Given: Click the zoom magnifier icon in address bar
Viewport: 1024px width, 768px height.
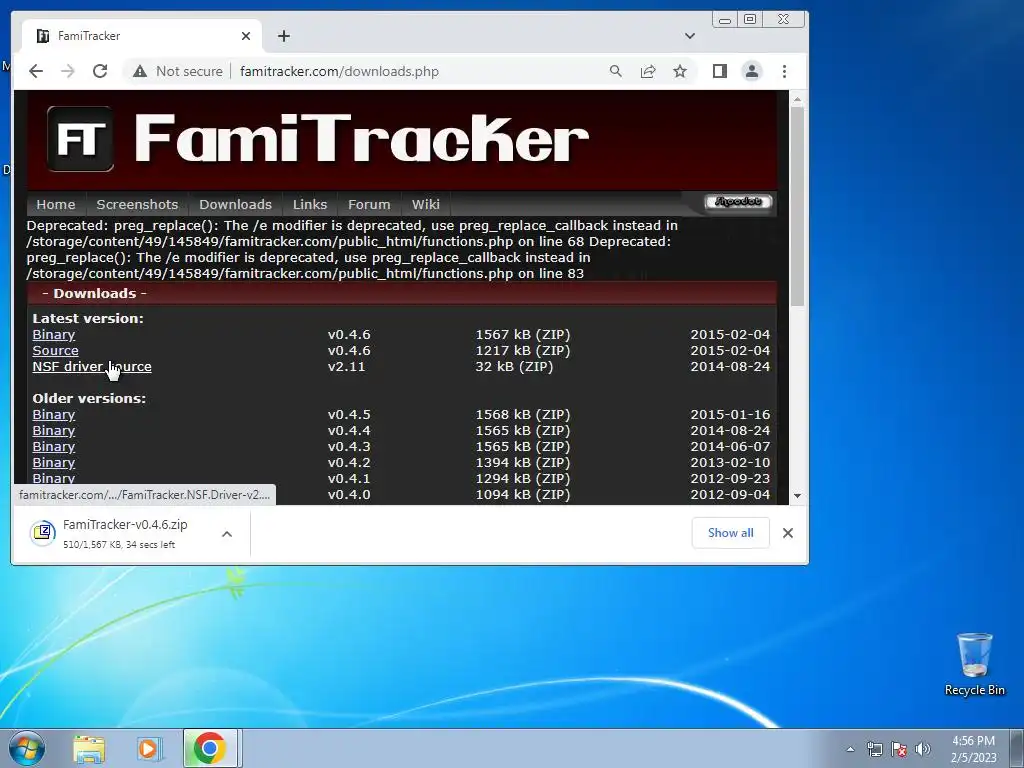Looking at the screenshot, I should [x=615, y=71].
